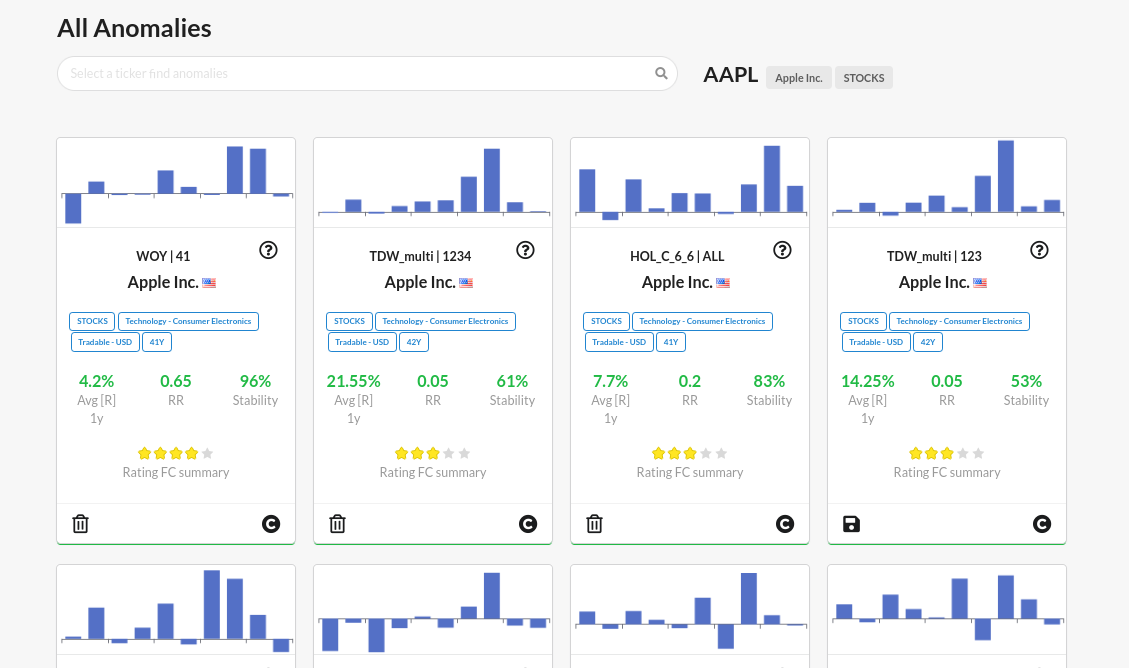Click the WOY | 41 card title
The height and width of the screenshot is (668, 1129).
pos(163,256)
